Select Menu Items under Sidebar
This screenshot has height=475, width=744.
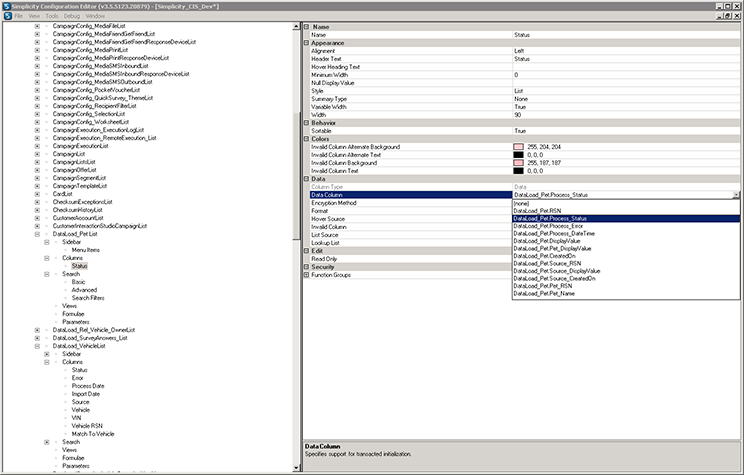[85, 250]
